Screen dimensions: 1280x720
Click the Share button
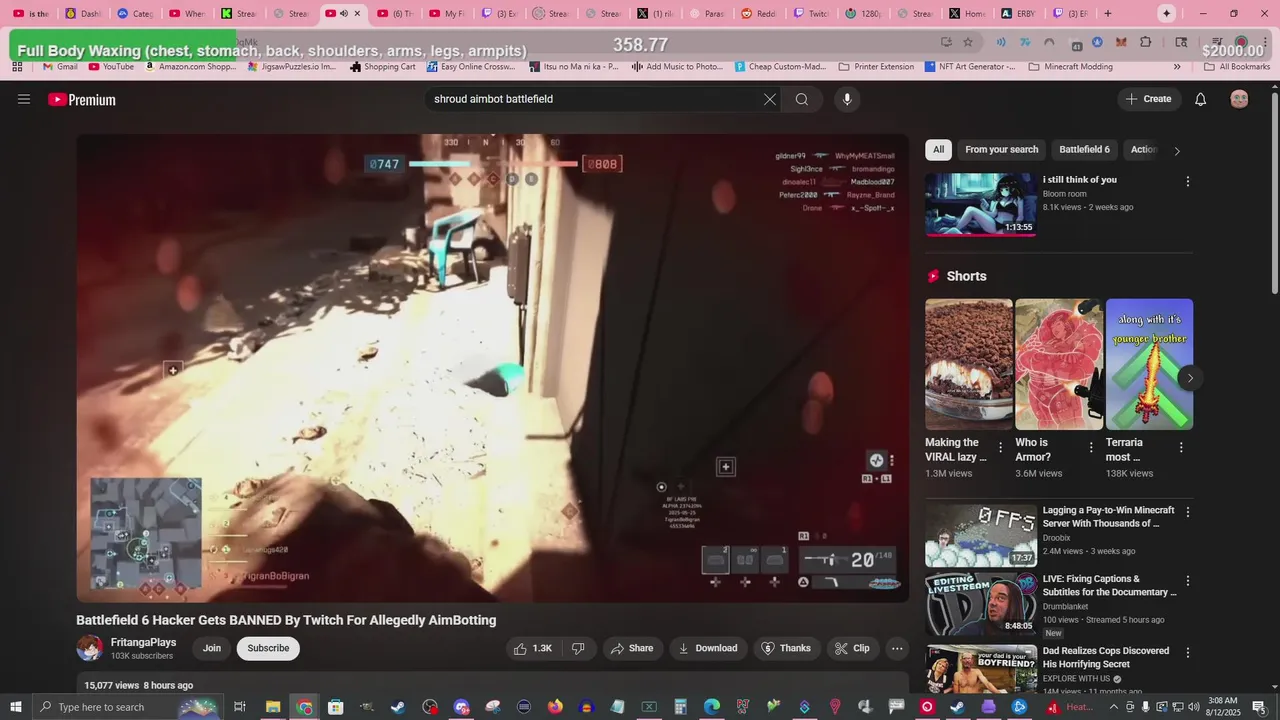point(631,648)
